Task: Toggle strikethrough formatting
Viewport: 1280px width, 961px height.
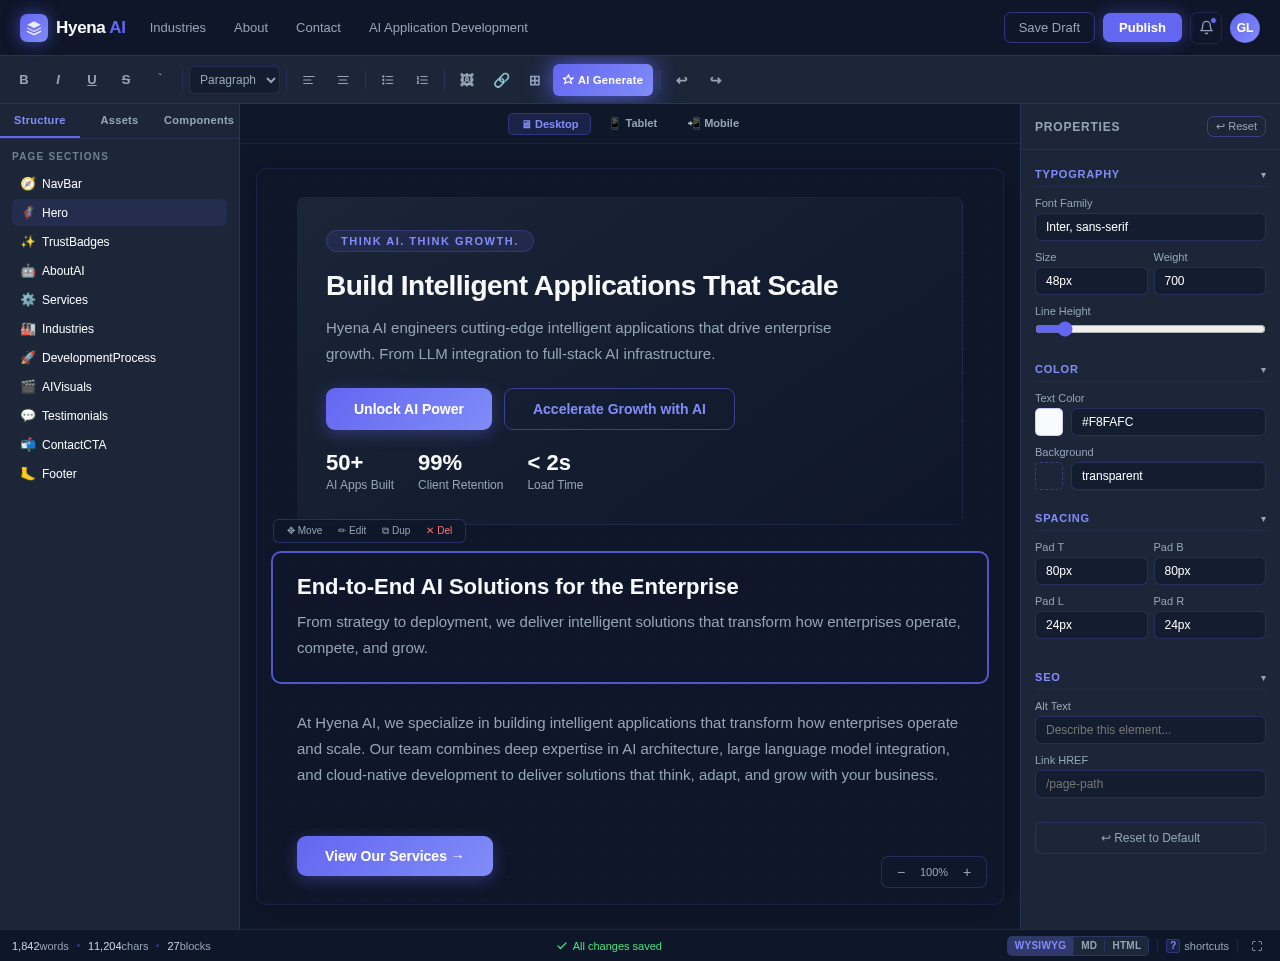Action: 126,80
